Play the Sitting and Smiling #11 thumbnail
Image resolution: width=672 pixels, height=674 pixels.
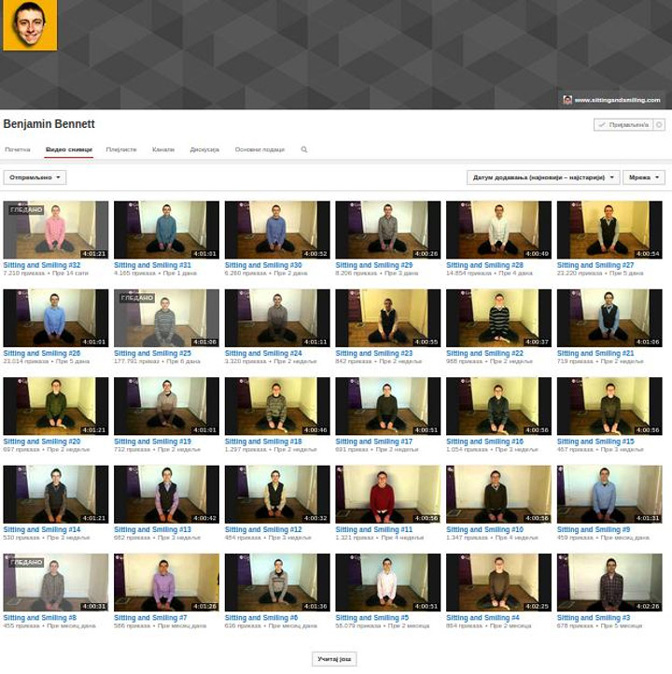pos(388,494)
